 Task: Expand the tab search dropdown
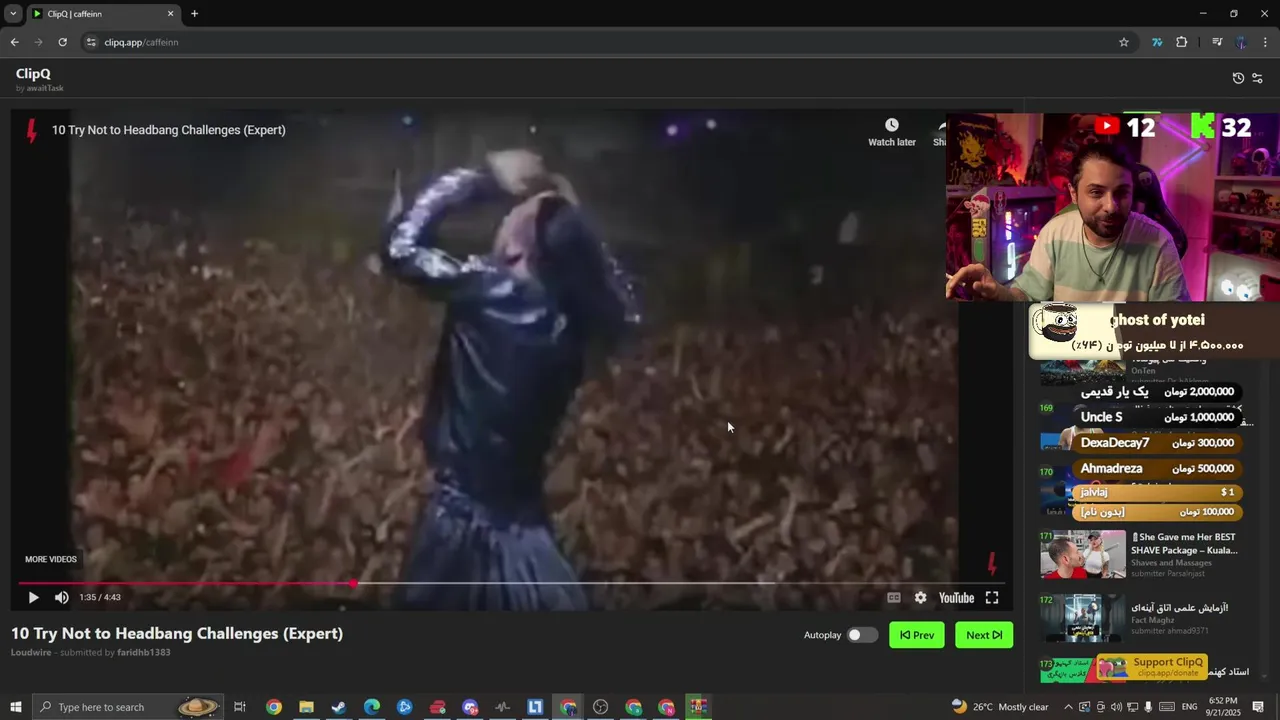click(13, 14)
